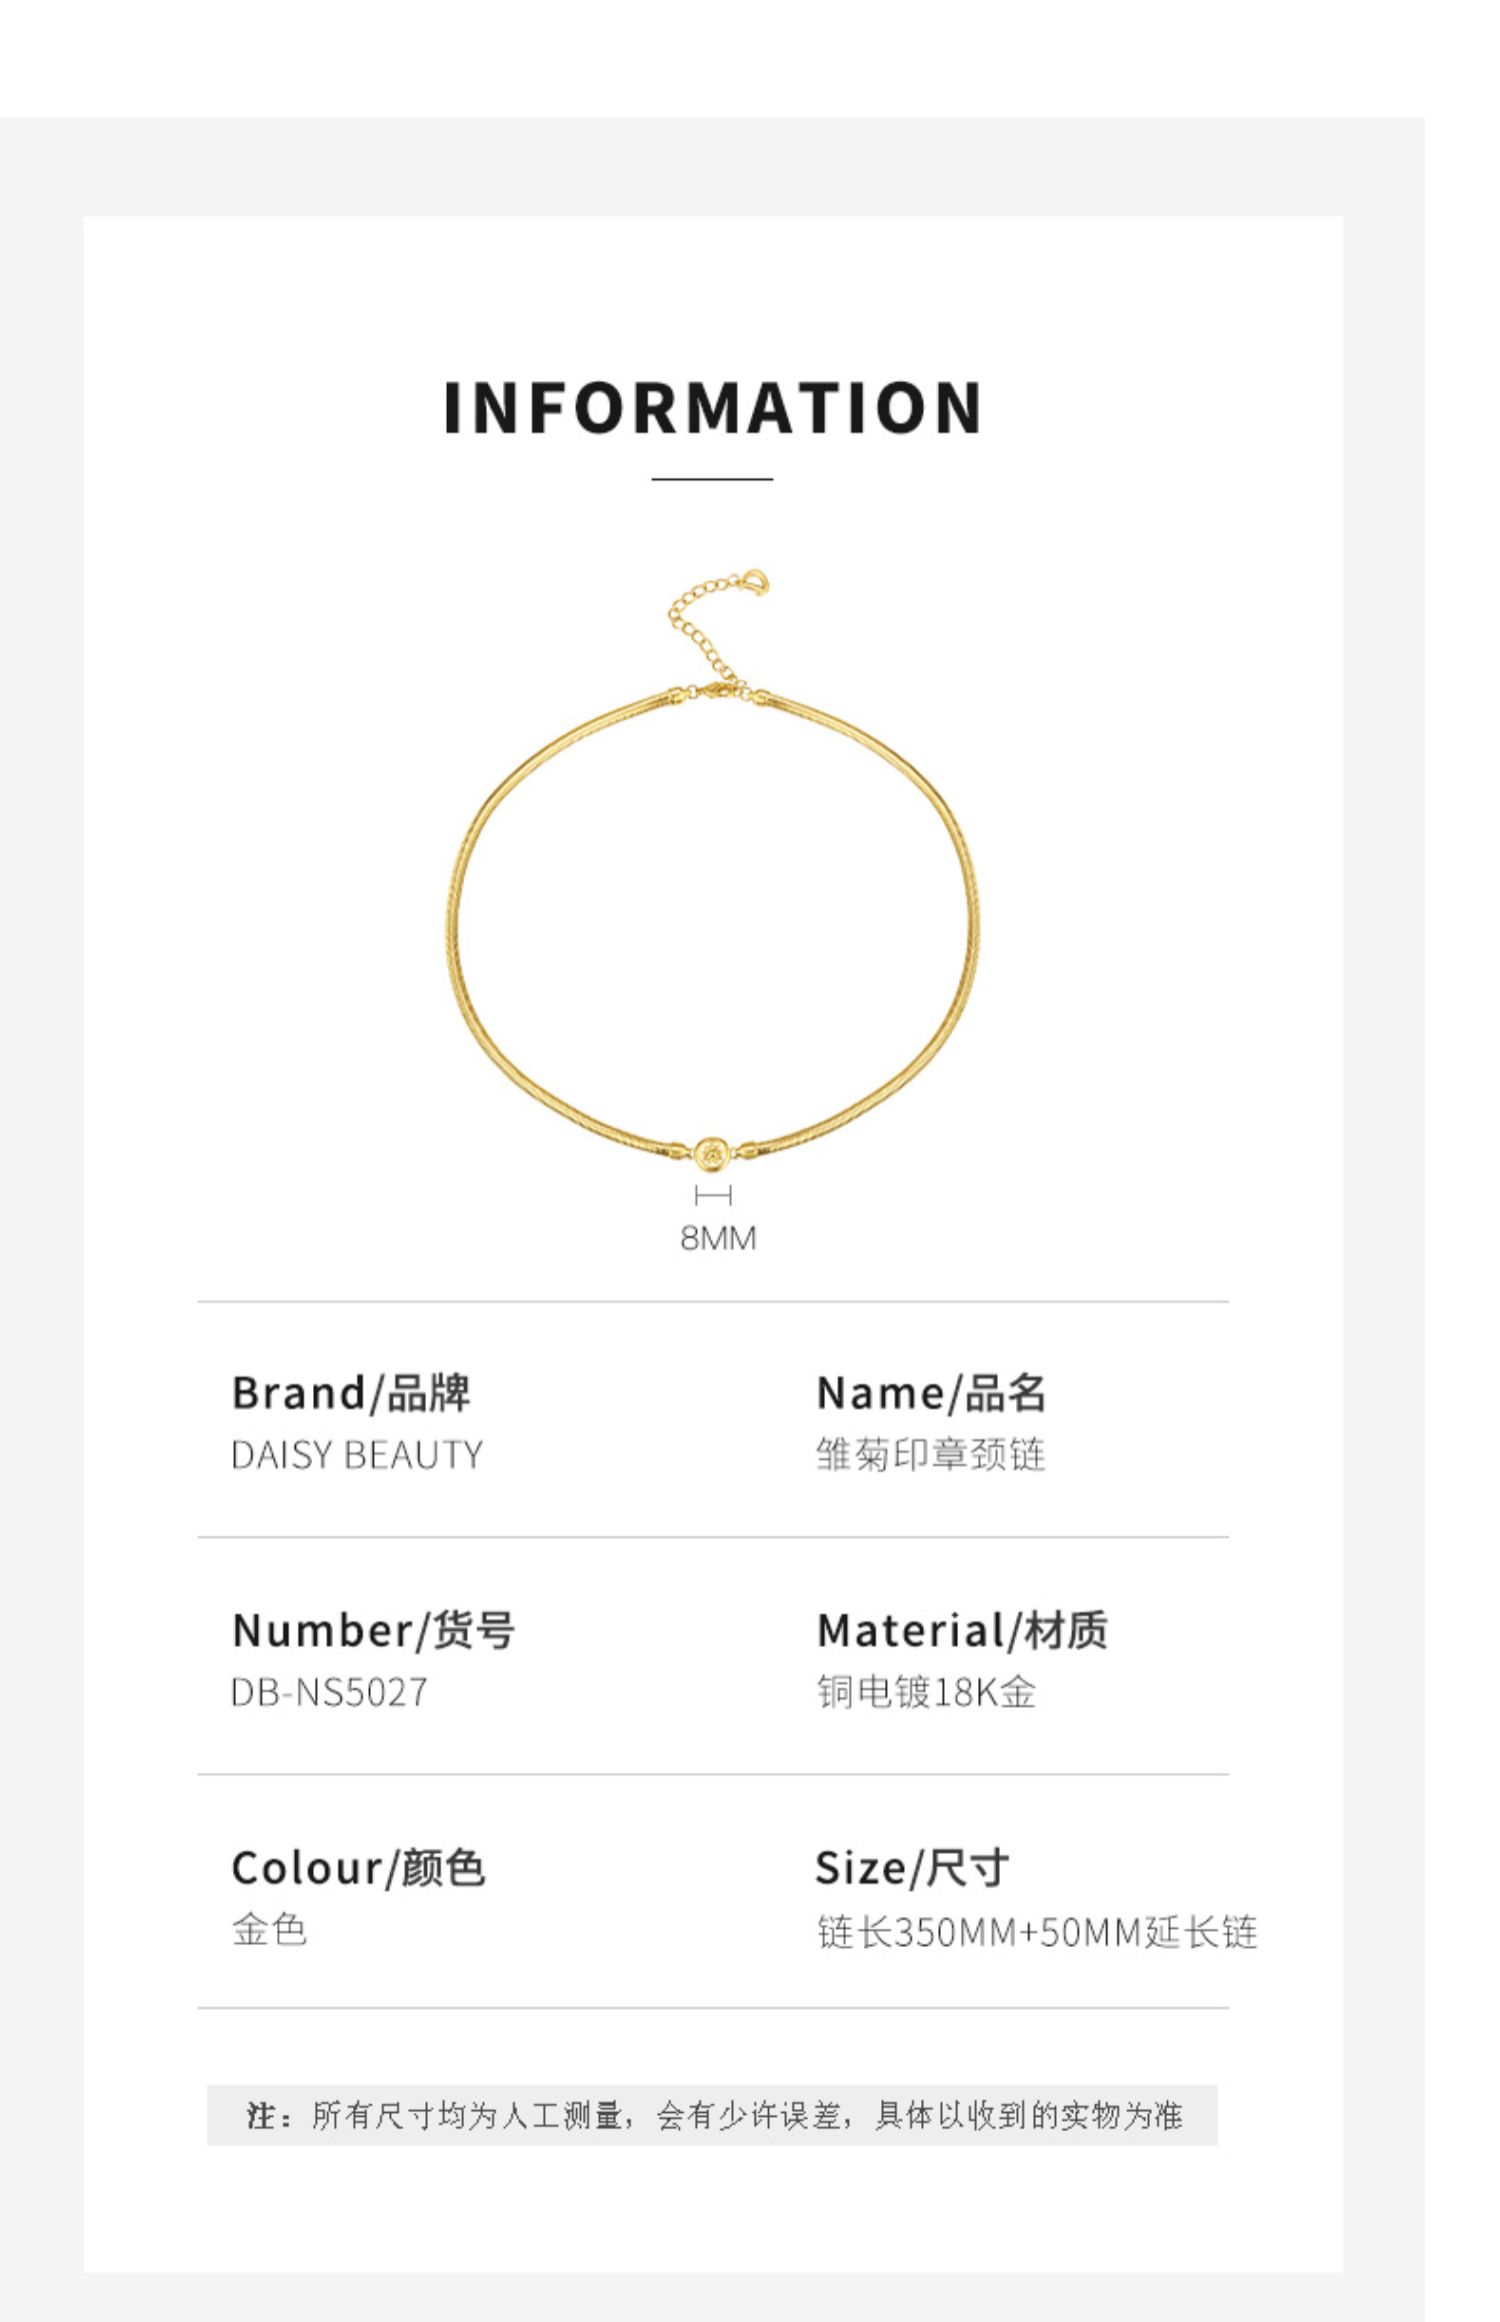Image resolution: width=1500 pixels, height=2322 pixels.
Task: Select the 铜电镀18K金 material text
Action: click(926, 1692)
